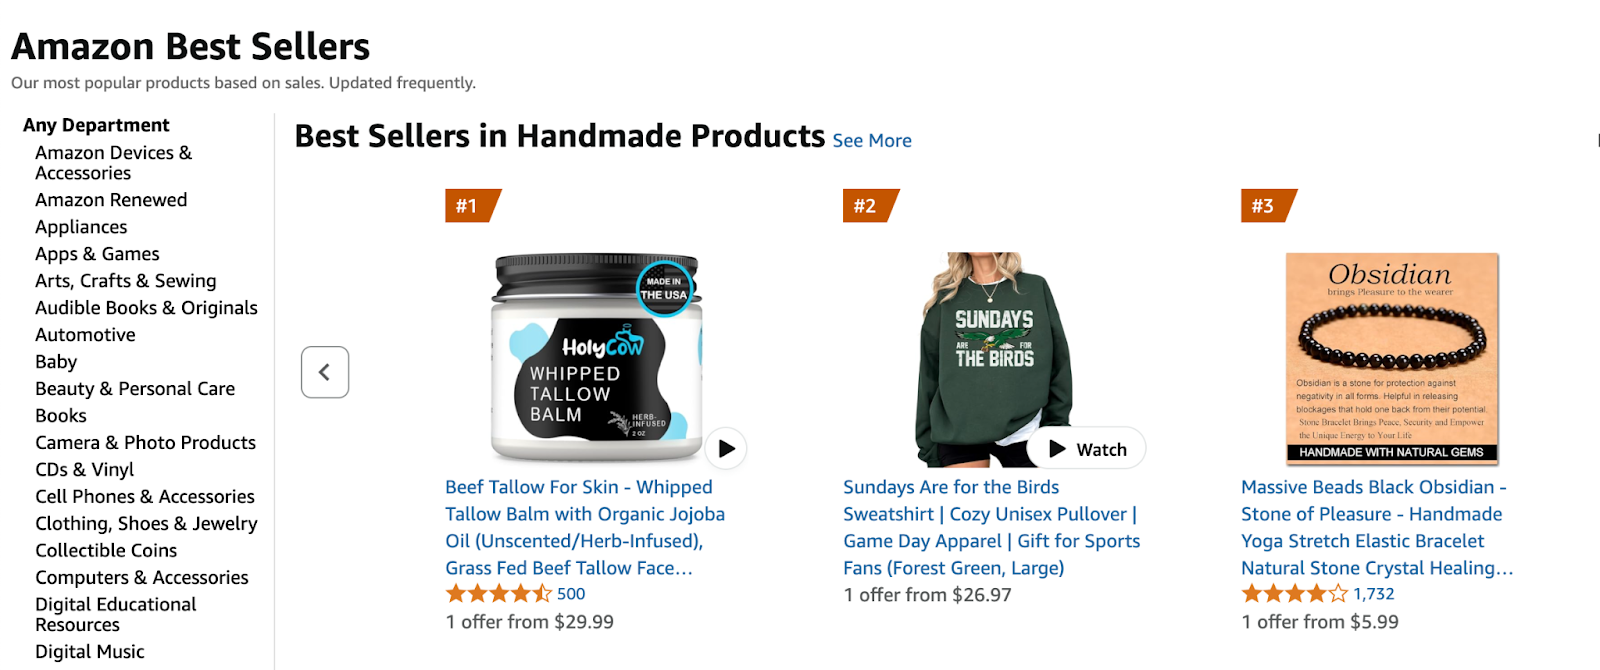Click the star rating under the tallow balm
Viewport: 1600px width, 670px height.
[x=495, y=593]
